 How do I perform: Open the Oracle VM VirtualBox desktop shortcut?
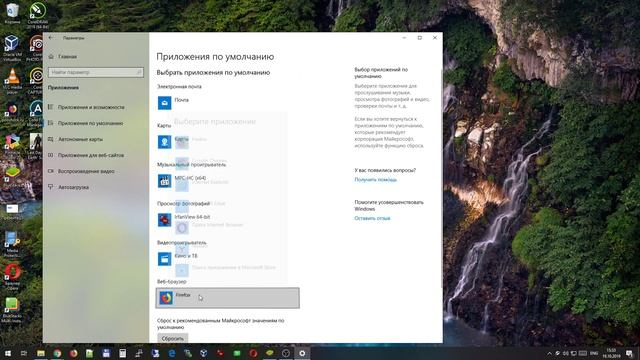11,48
